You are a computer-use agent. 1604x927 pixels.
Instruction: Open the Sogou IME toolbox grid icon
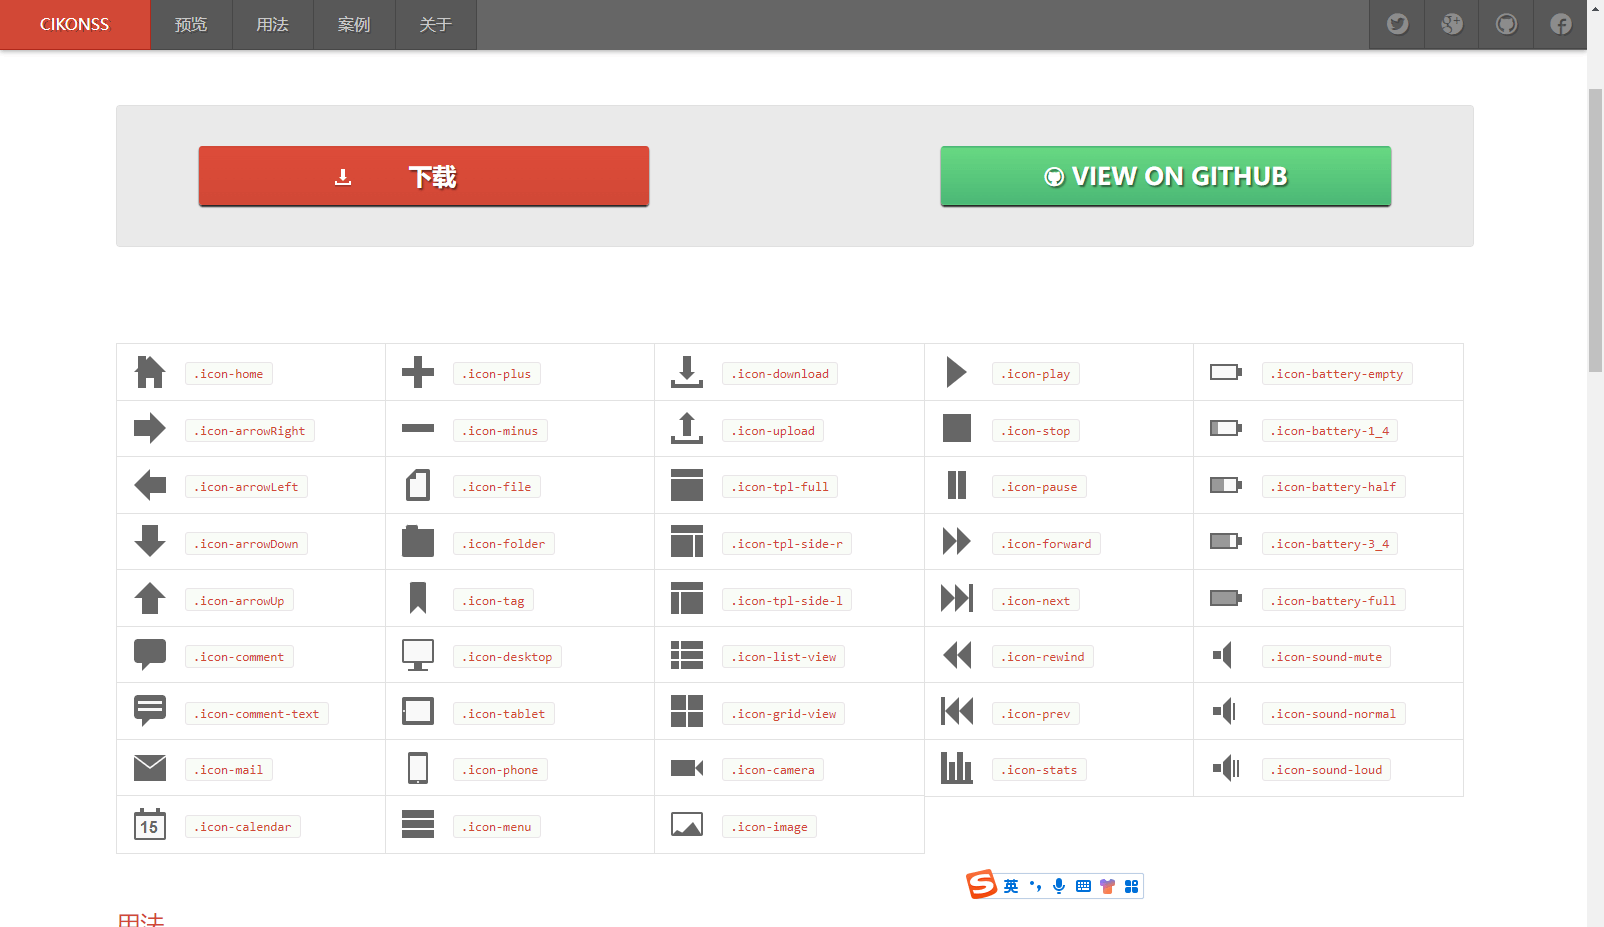(1131, 886)
